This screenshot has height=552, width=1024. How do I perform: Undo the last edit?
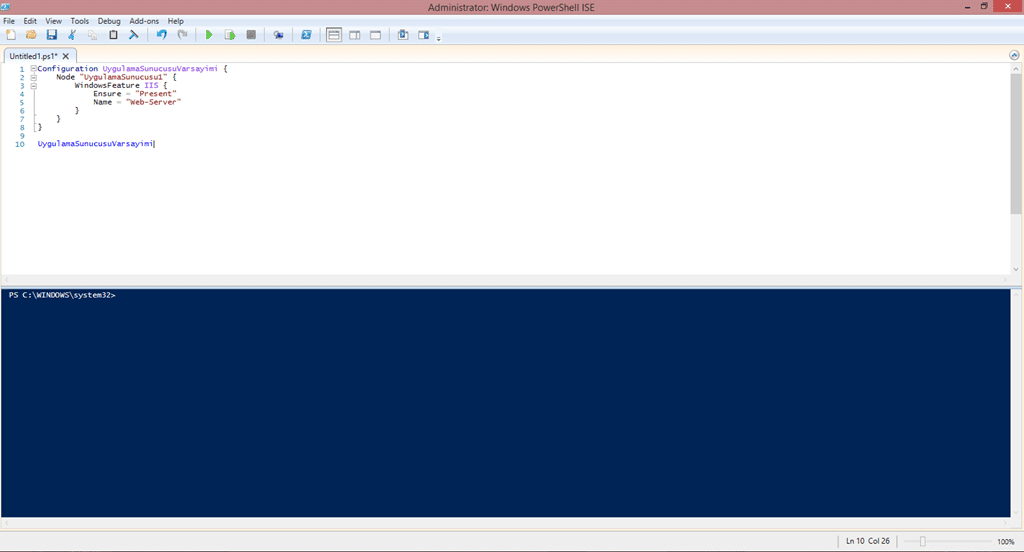click(161, 35)
